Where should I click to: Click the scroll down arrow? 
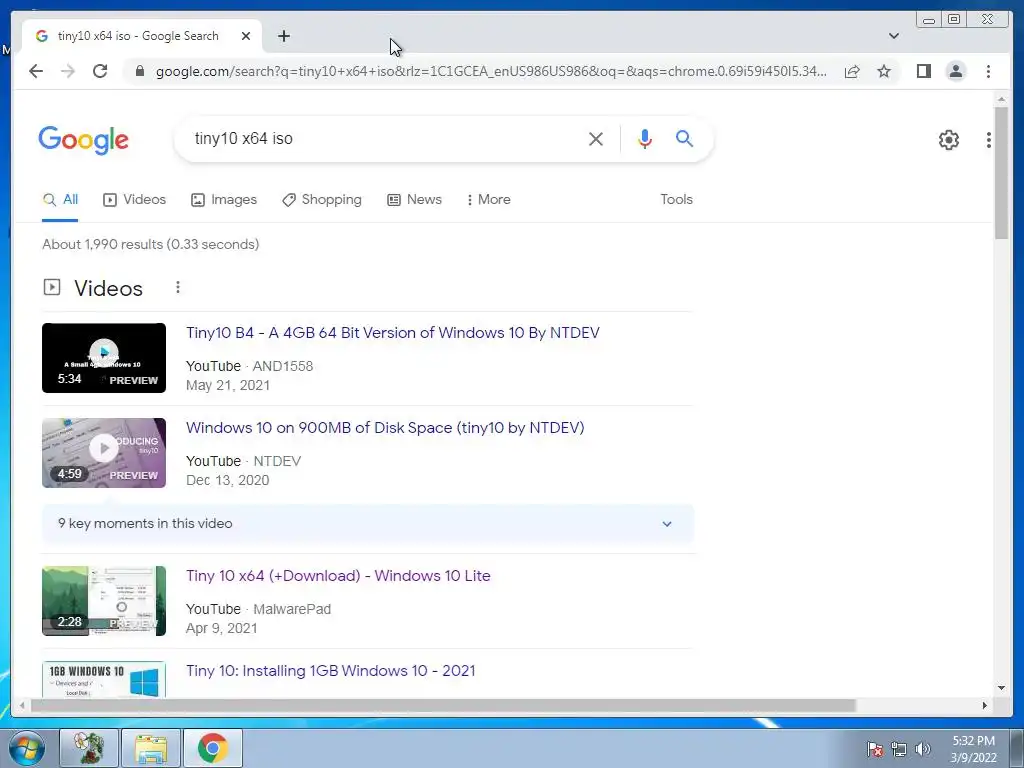(x=1001, y=688)
